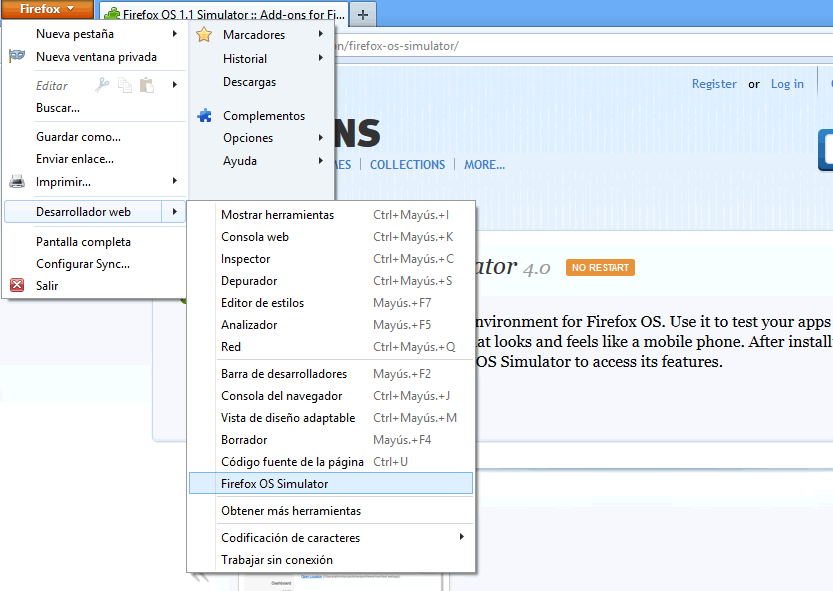Screen dimensions: 833x591
Task: View Código fuente de la página
Action: [x=330, y=462]
